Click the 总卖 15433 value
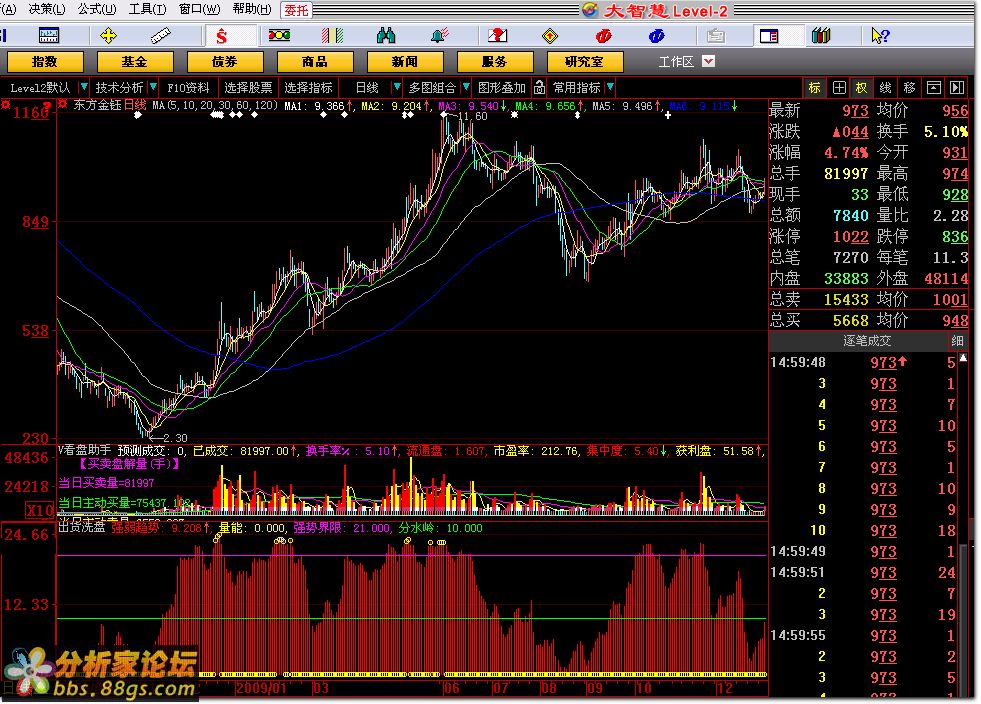 pyautogui.click(x=846, y=299)
